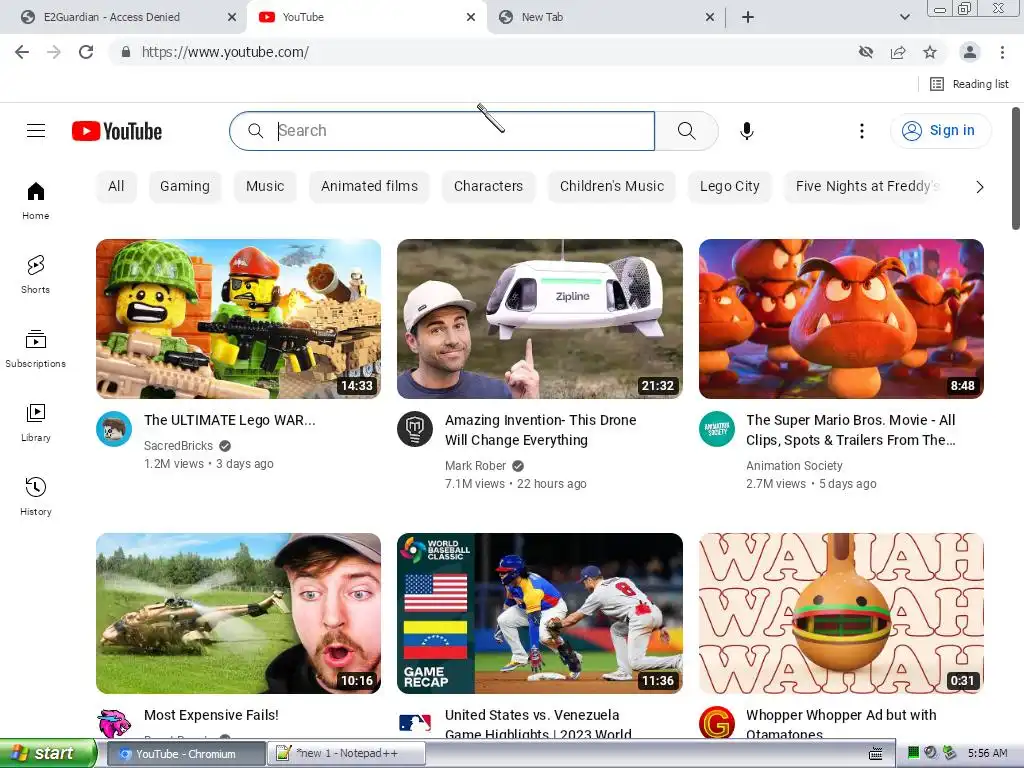
Task: Open a new browser tab
Action: pyautogui.click(x=748, y=17)
